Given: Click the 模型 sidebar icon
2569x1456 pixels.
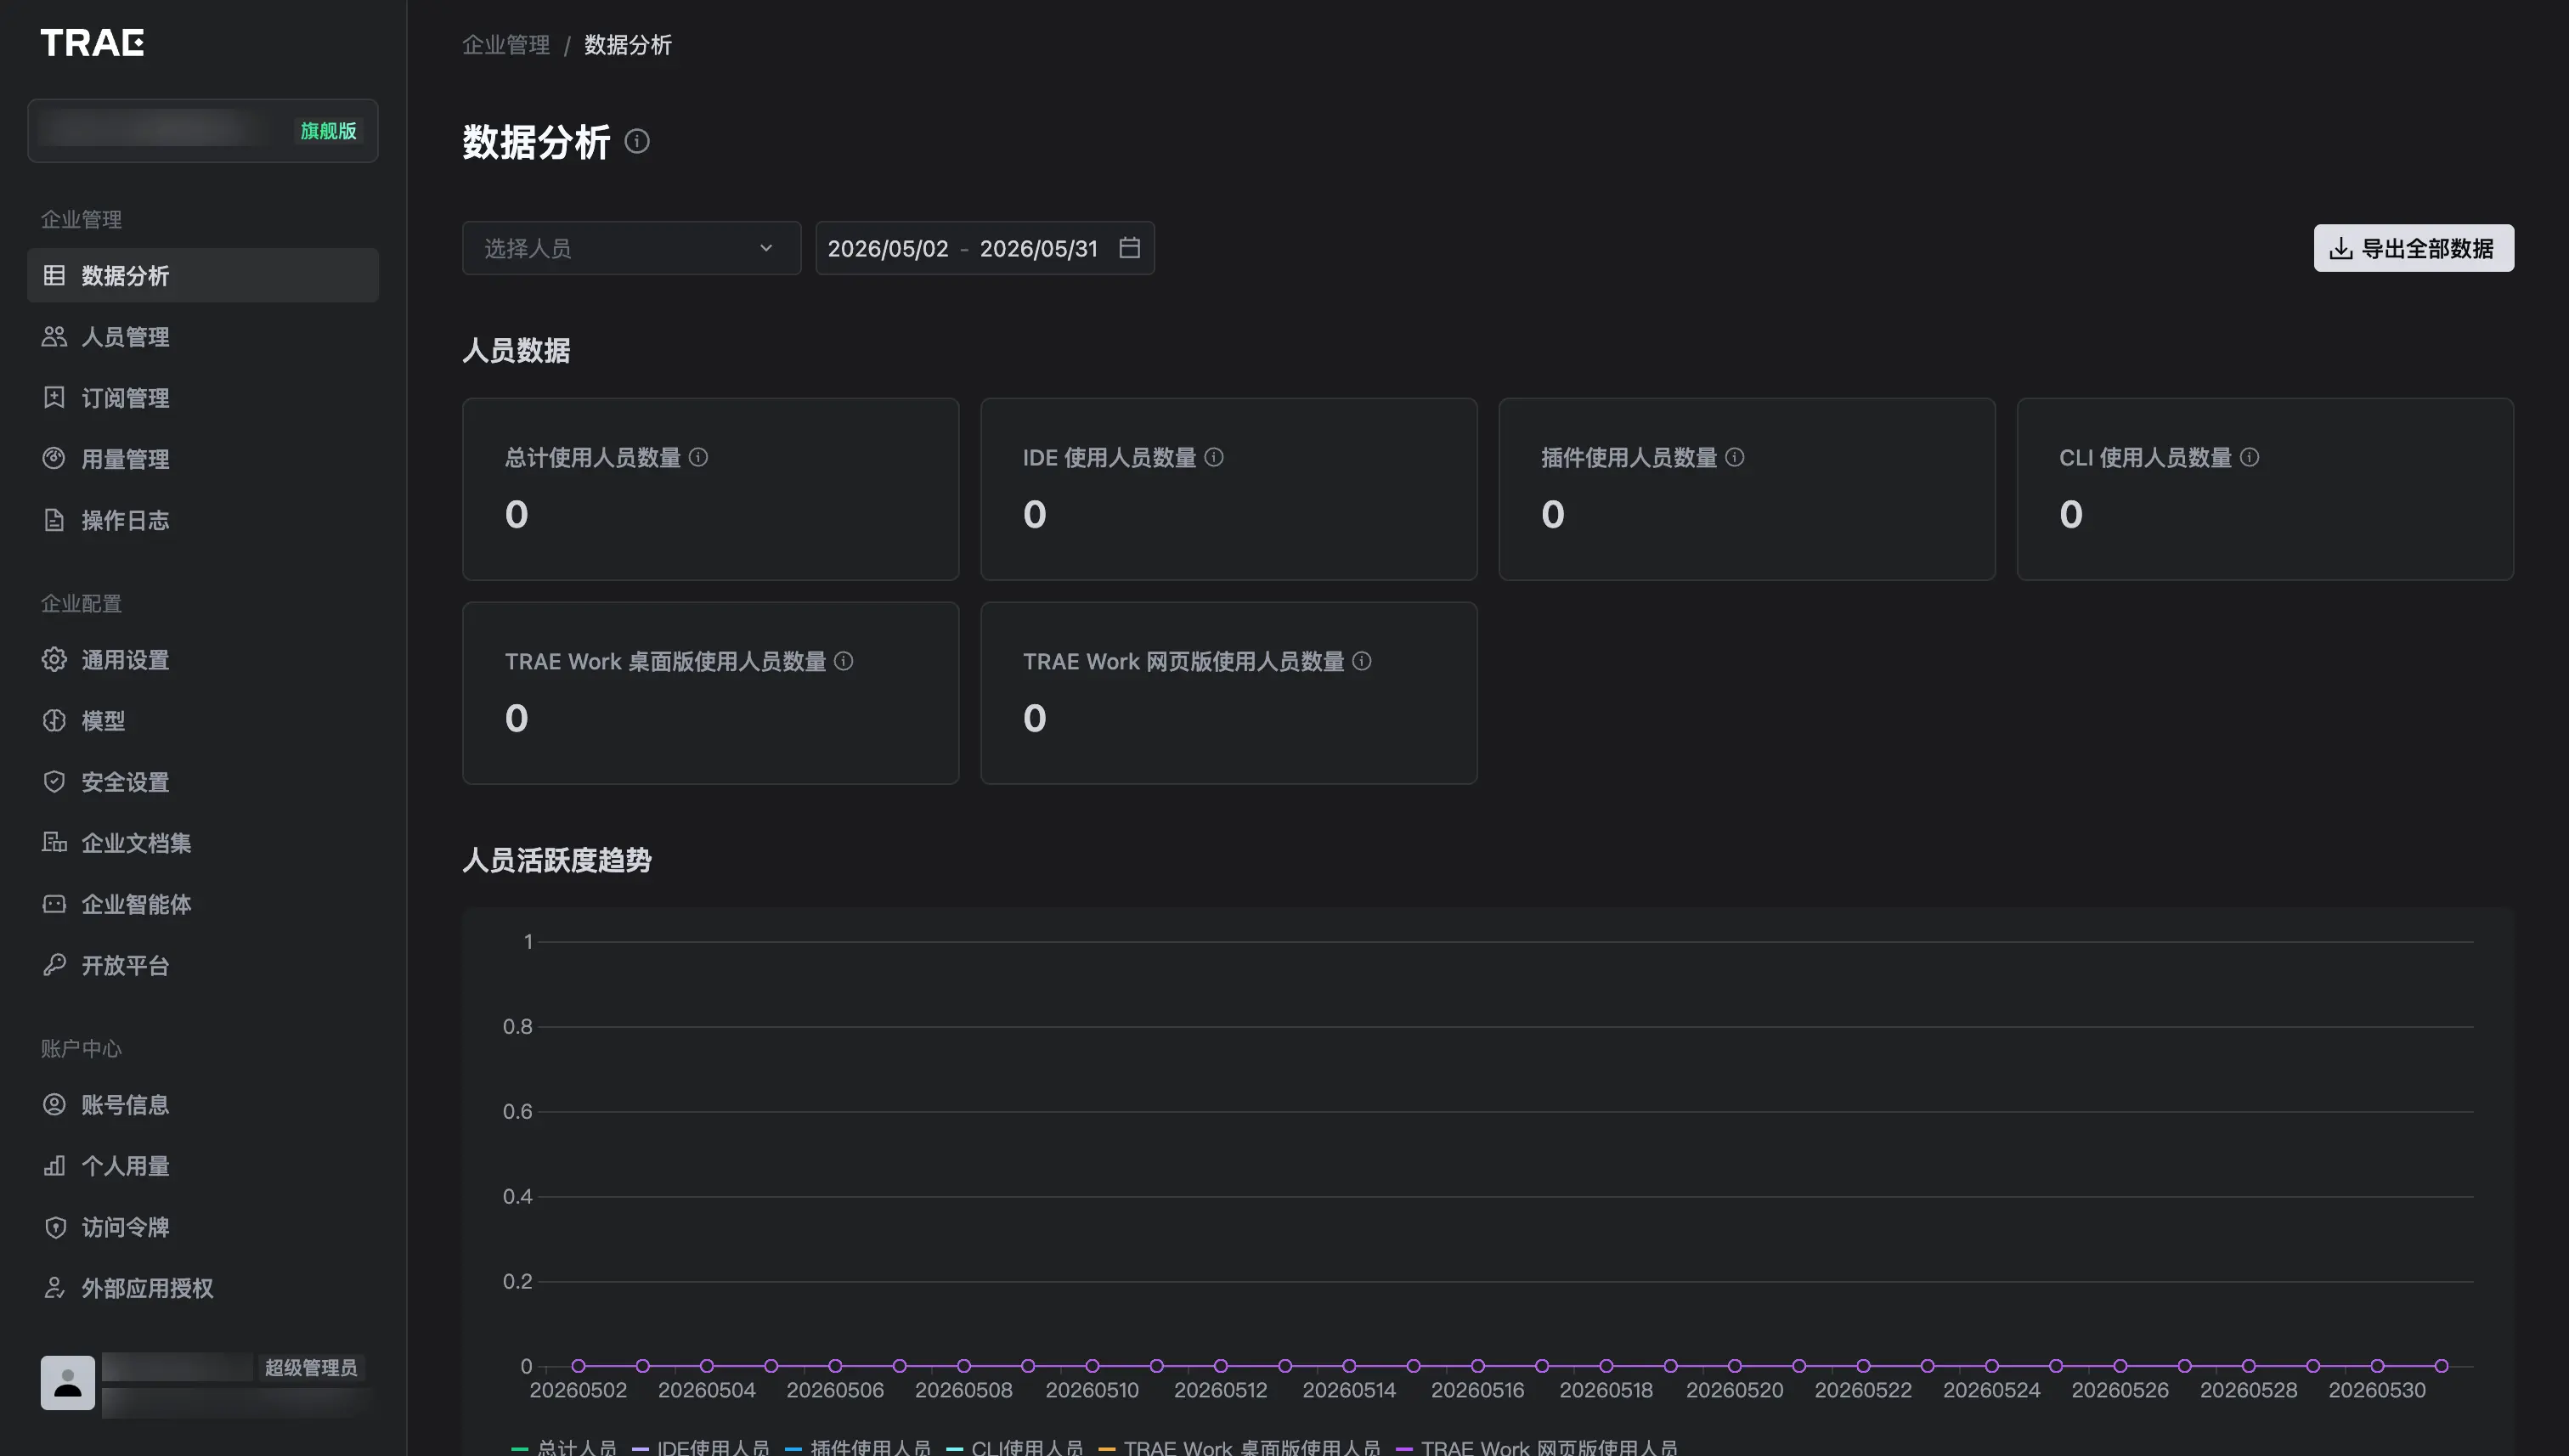Looking at the screenshot, I should pos(54,720).
